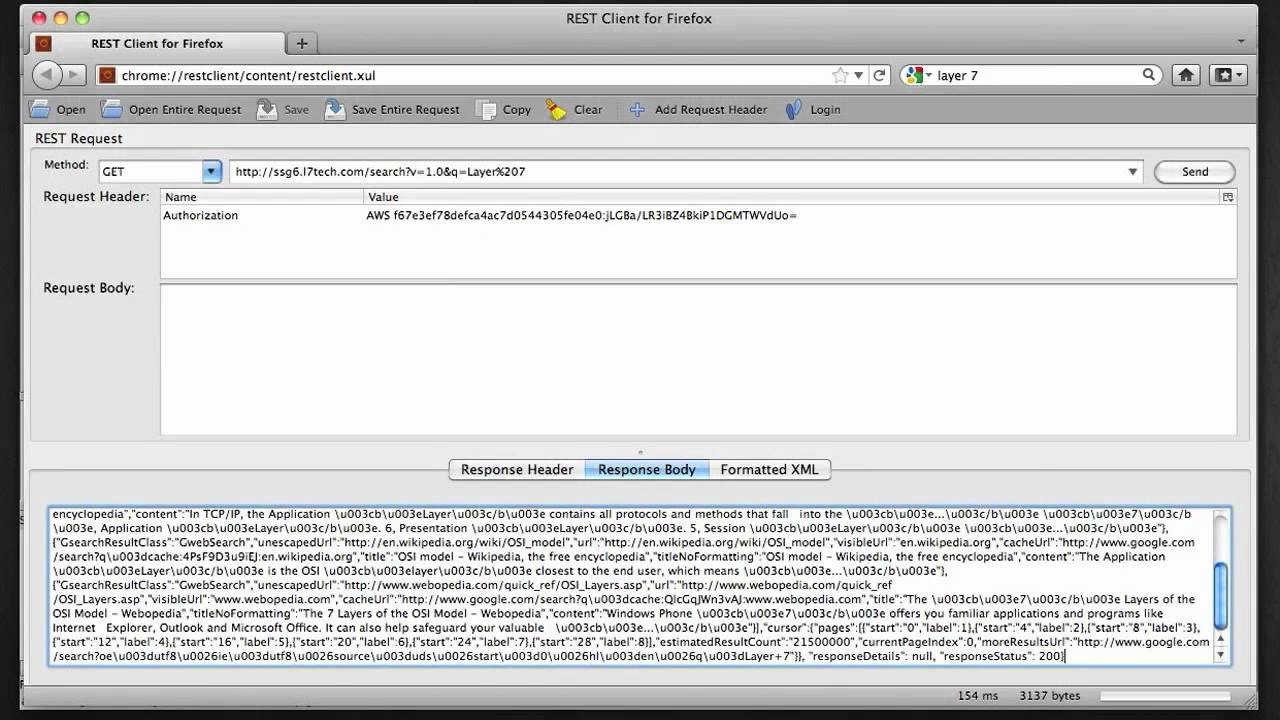This screenshot has height=720, width=1280.
Task: Click the Clear label in toolbar
Action: coord(588,110)
